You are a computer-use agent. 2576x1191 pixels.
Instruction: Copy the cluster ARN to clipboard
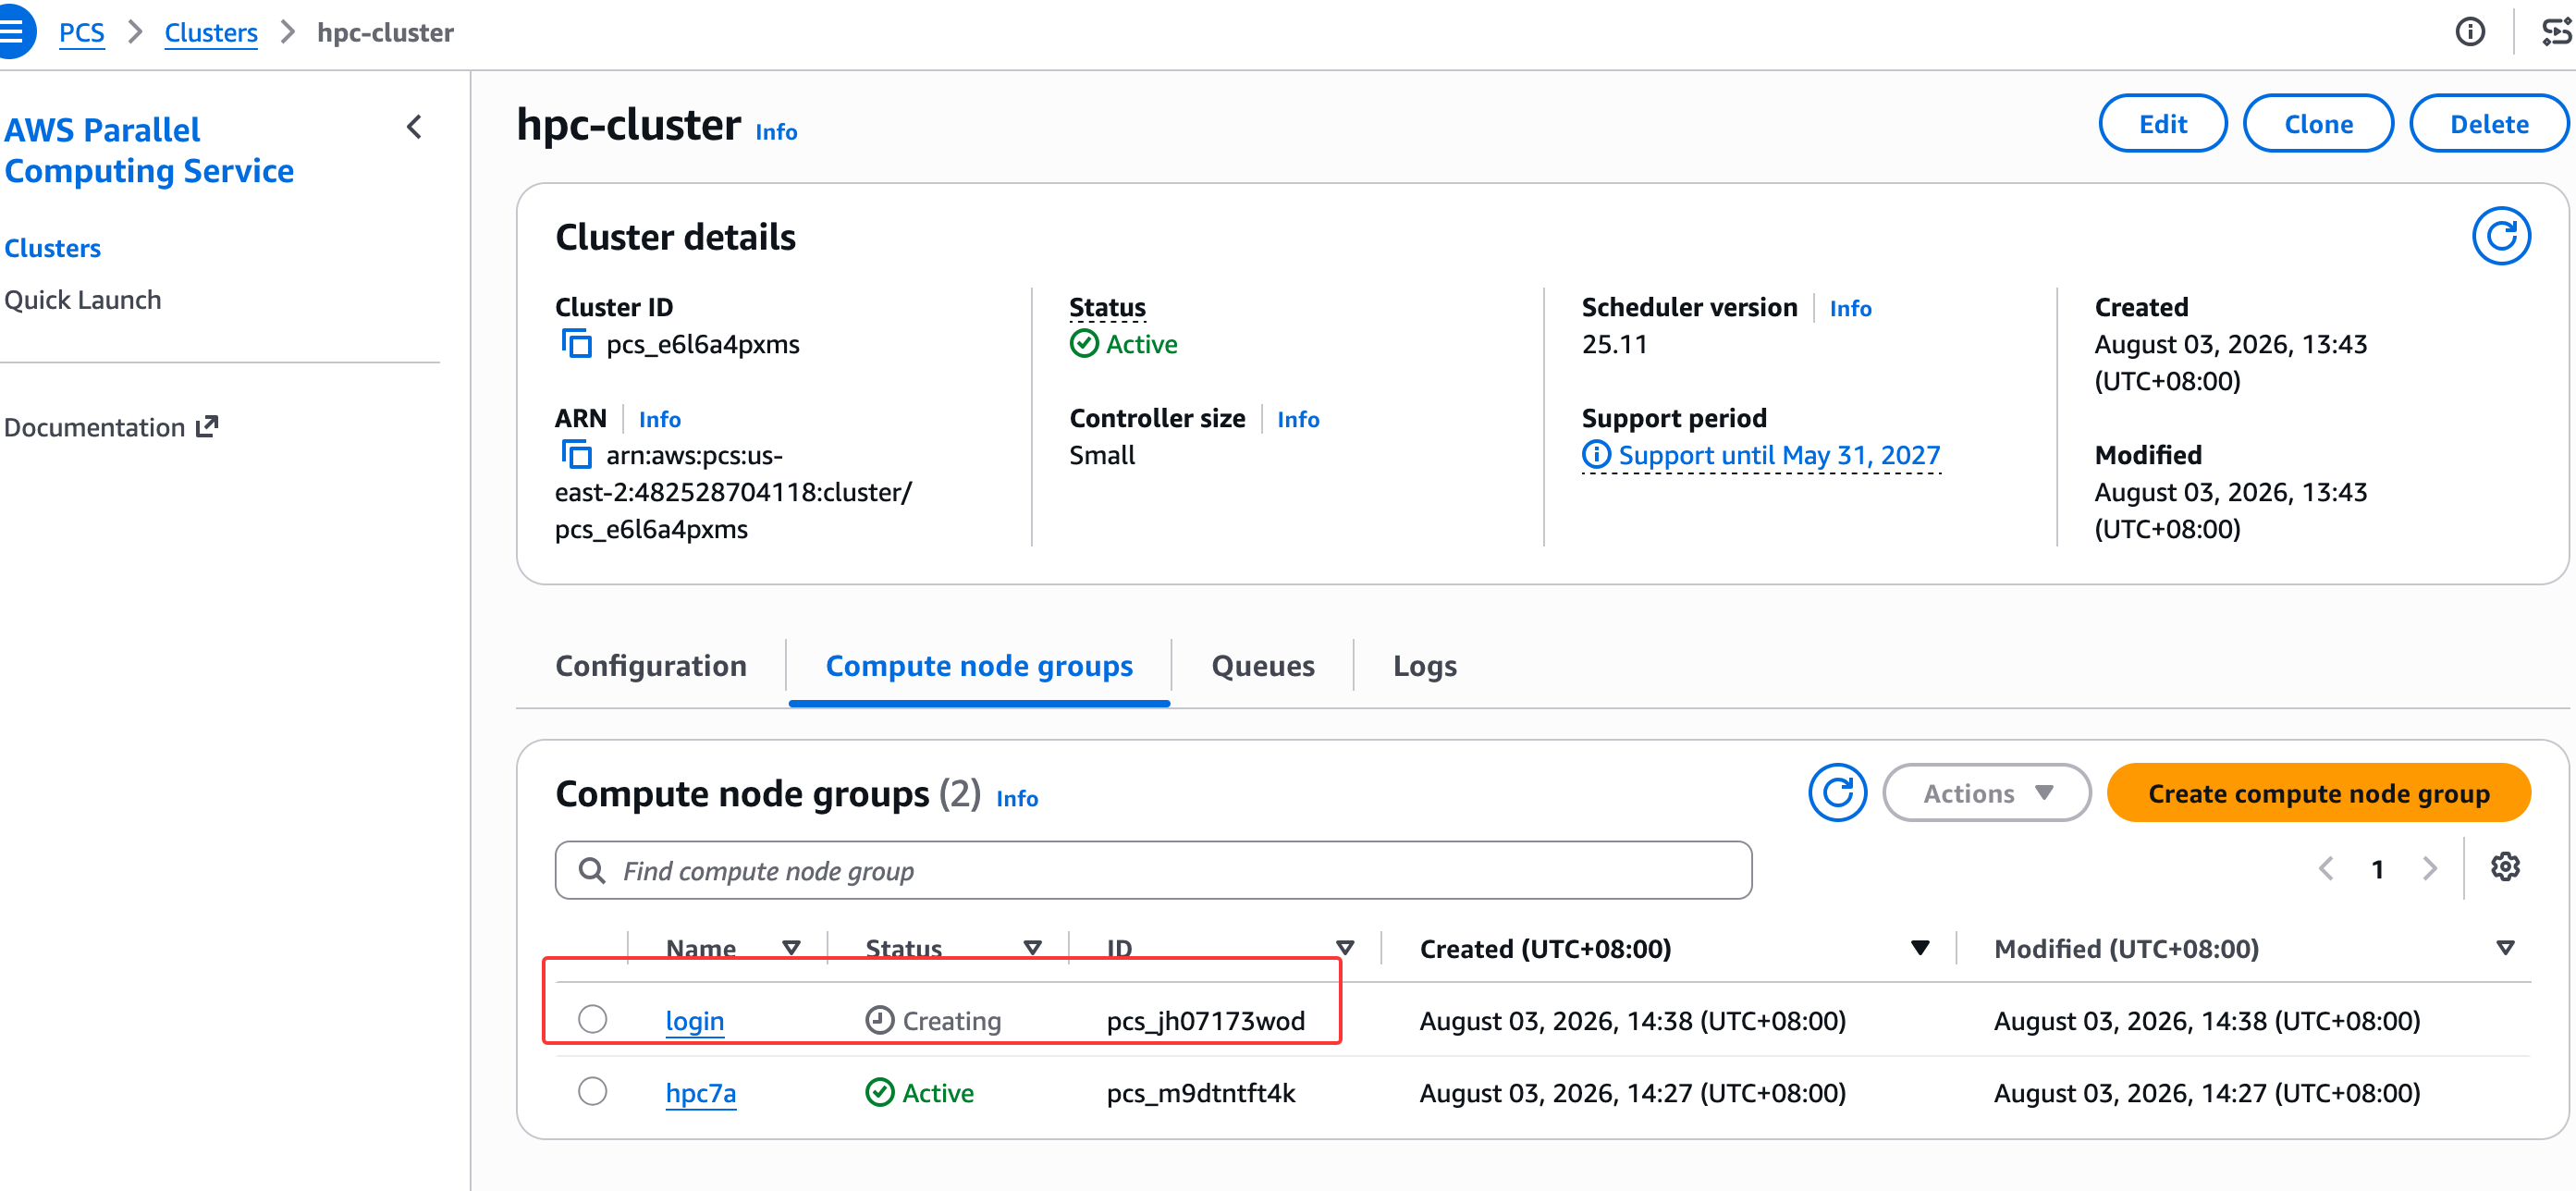click(576, 454)
